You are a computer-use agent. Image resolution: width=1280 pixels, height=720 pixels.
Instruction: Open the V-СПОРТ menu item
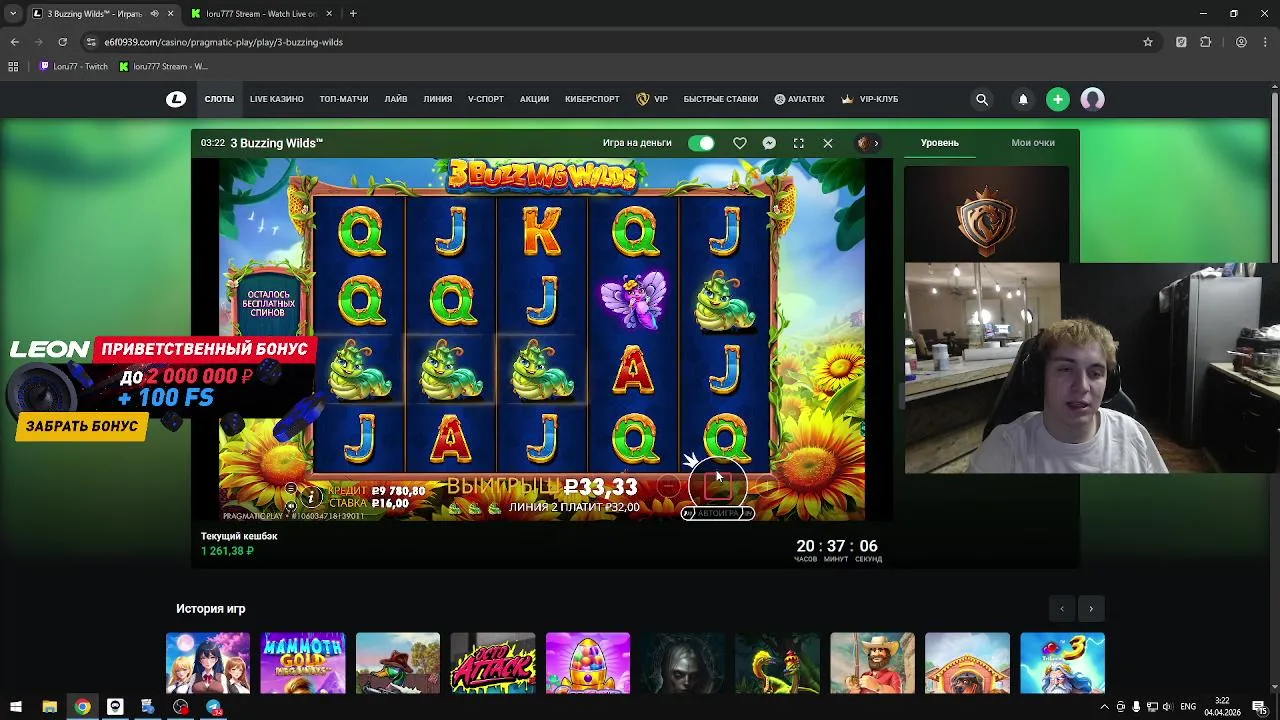tap(486, 99)
